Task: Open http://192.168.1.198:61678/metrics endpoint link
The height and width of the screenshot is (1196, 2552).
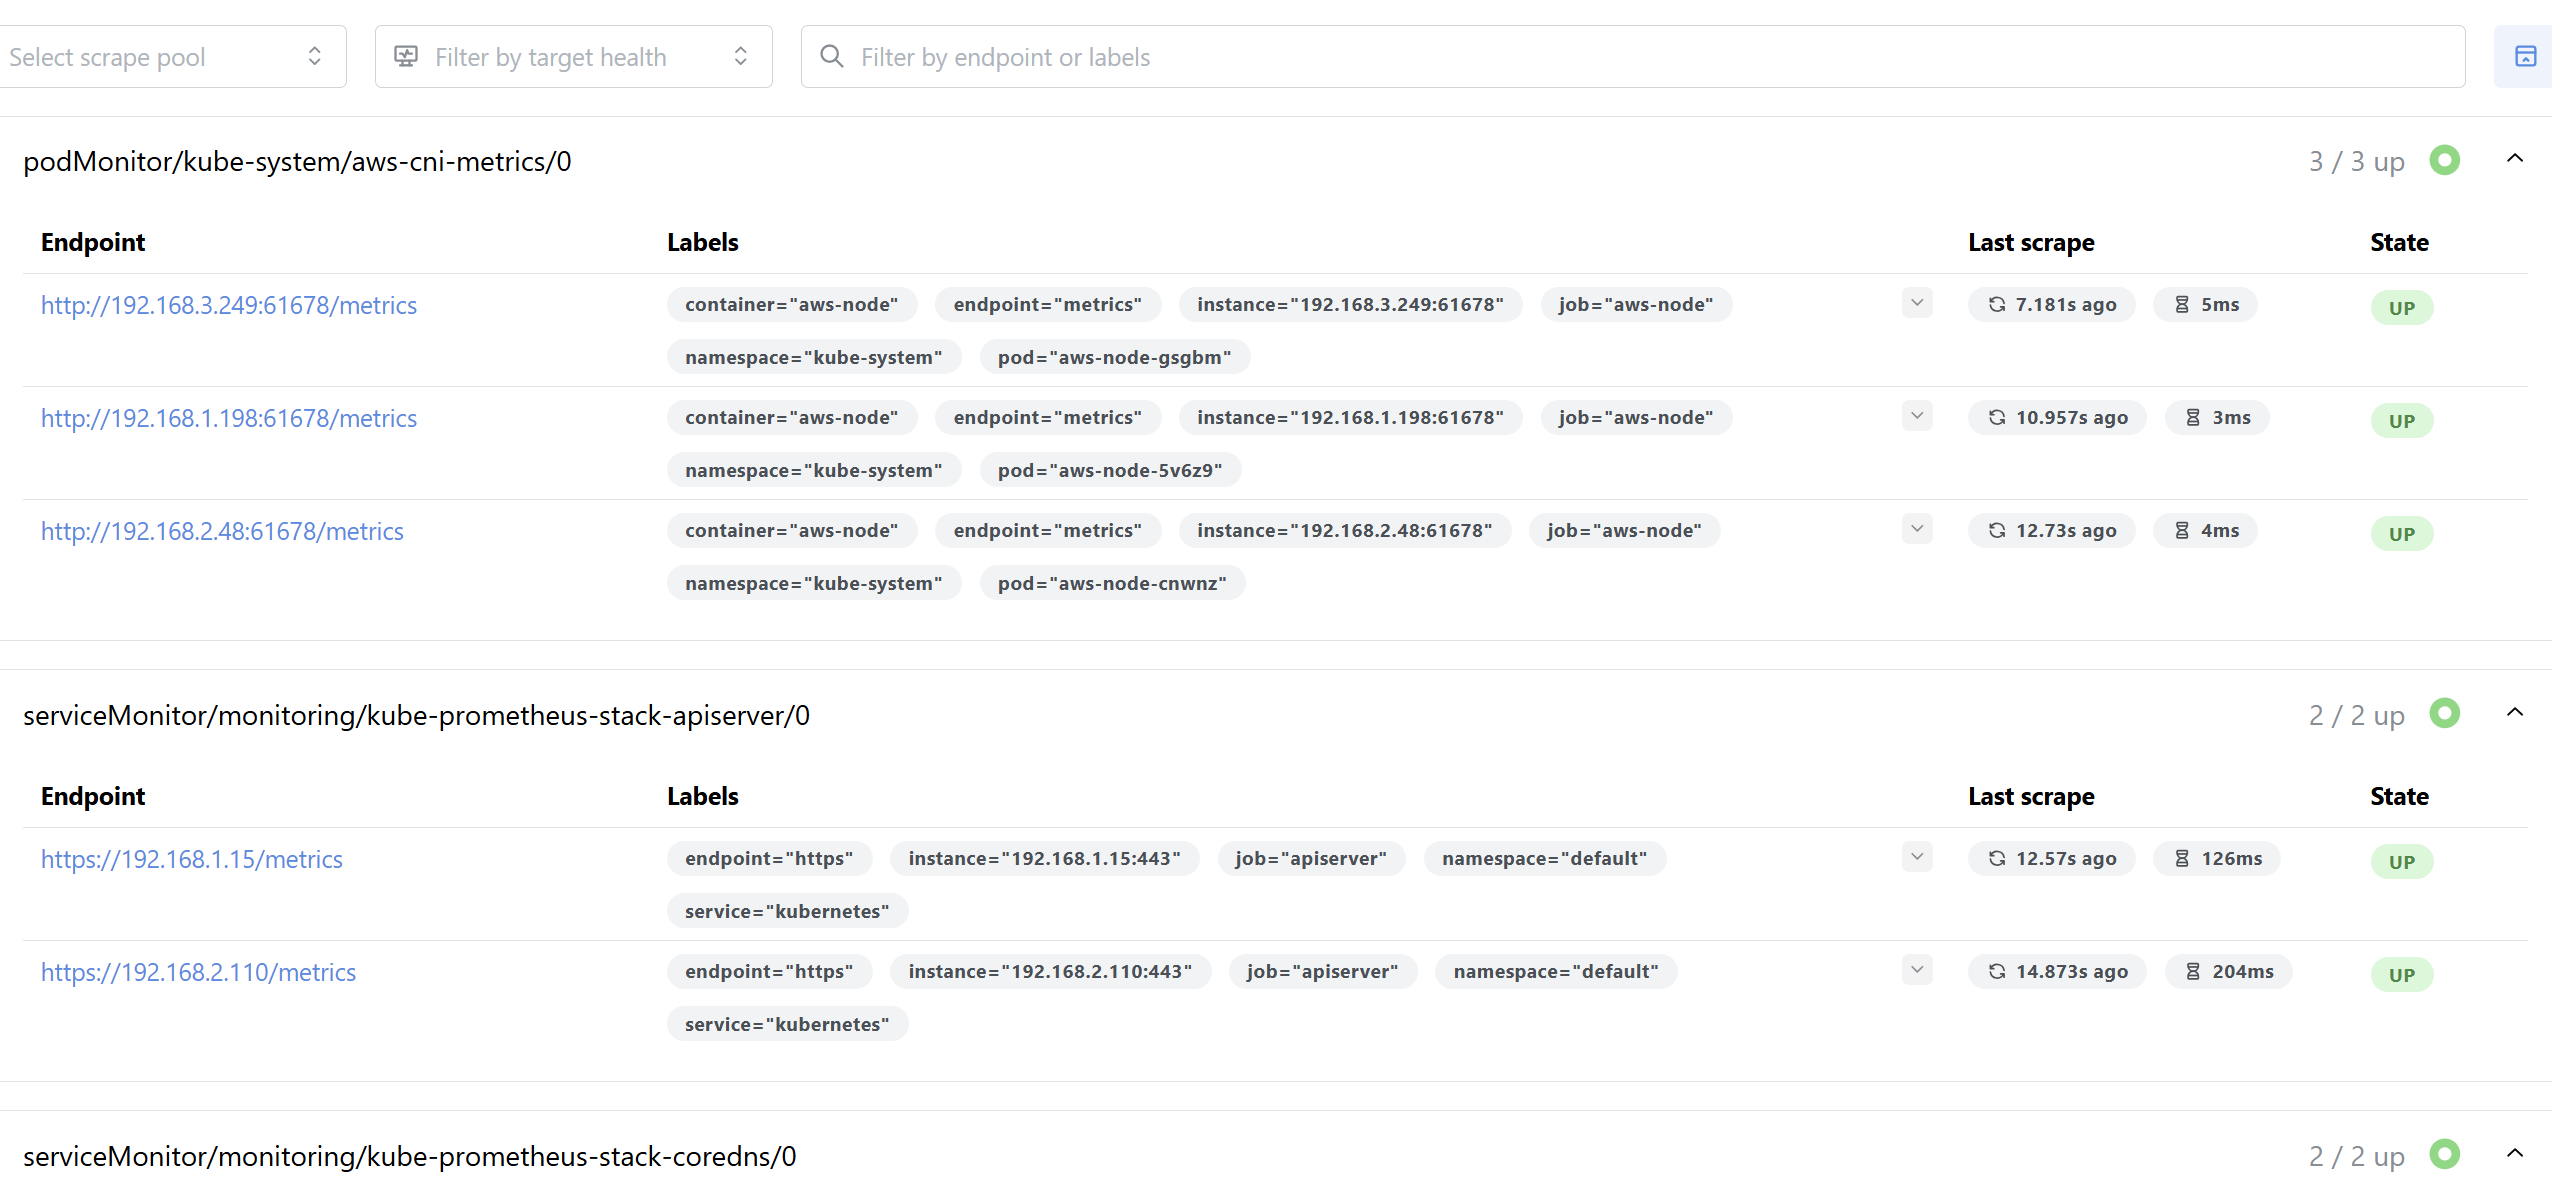Action: (229, 418)
